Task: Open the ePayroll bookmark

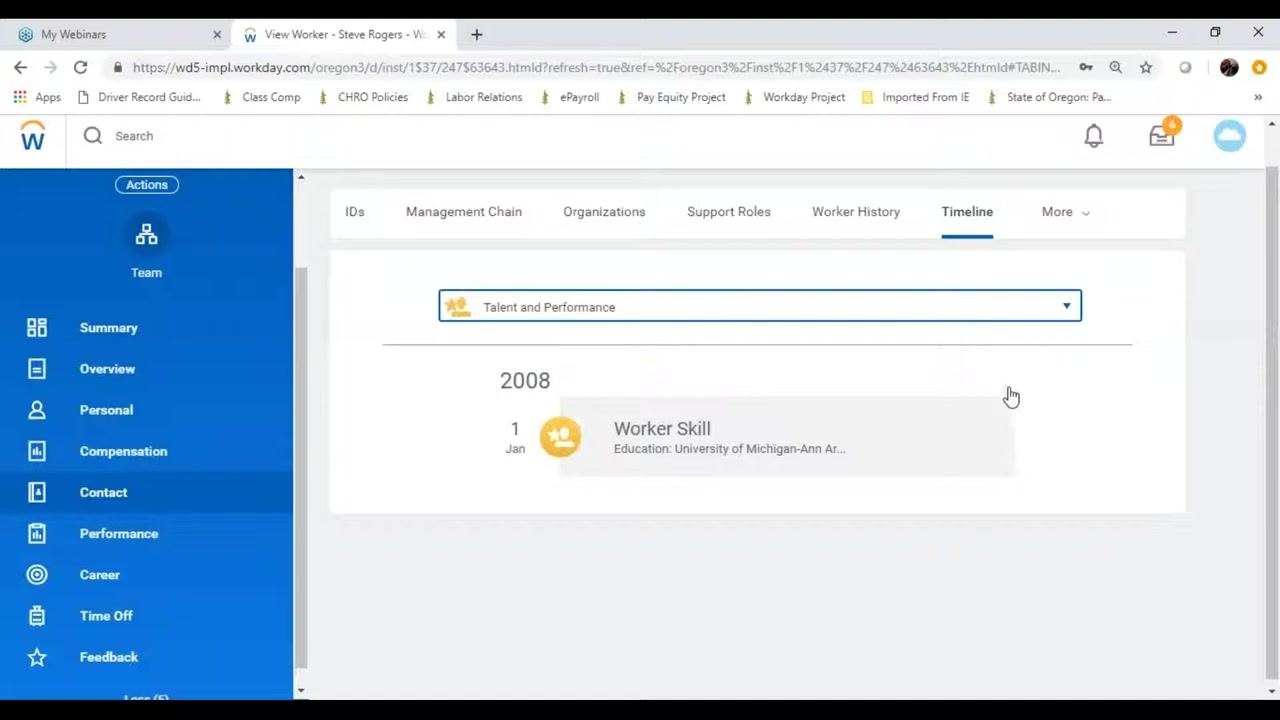Action: 569,97
